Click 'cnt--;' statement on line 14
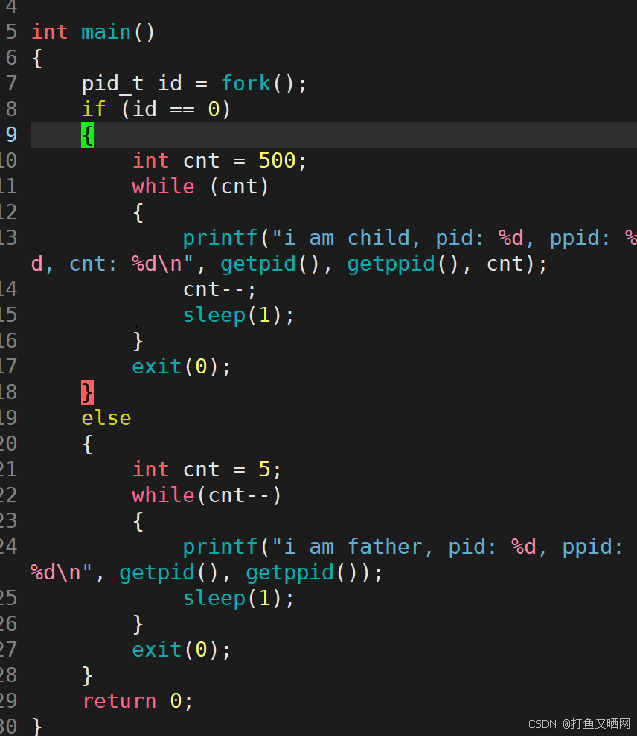 pyautogui.click(x=220, y=290)
